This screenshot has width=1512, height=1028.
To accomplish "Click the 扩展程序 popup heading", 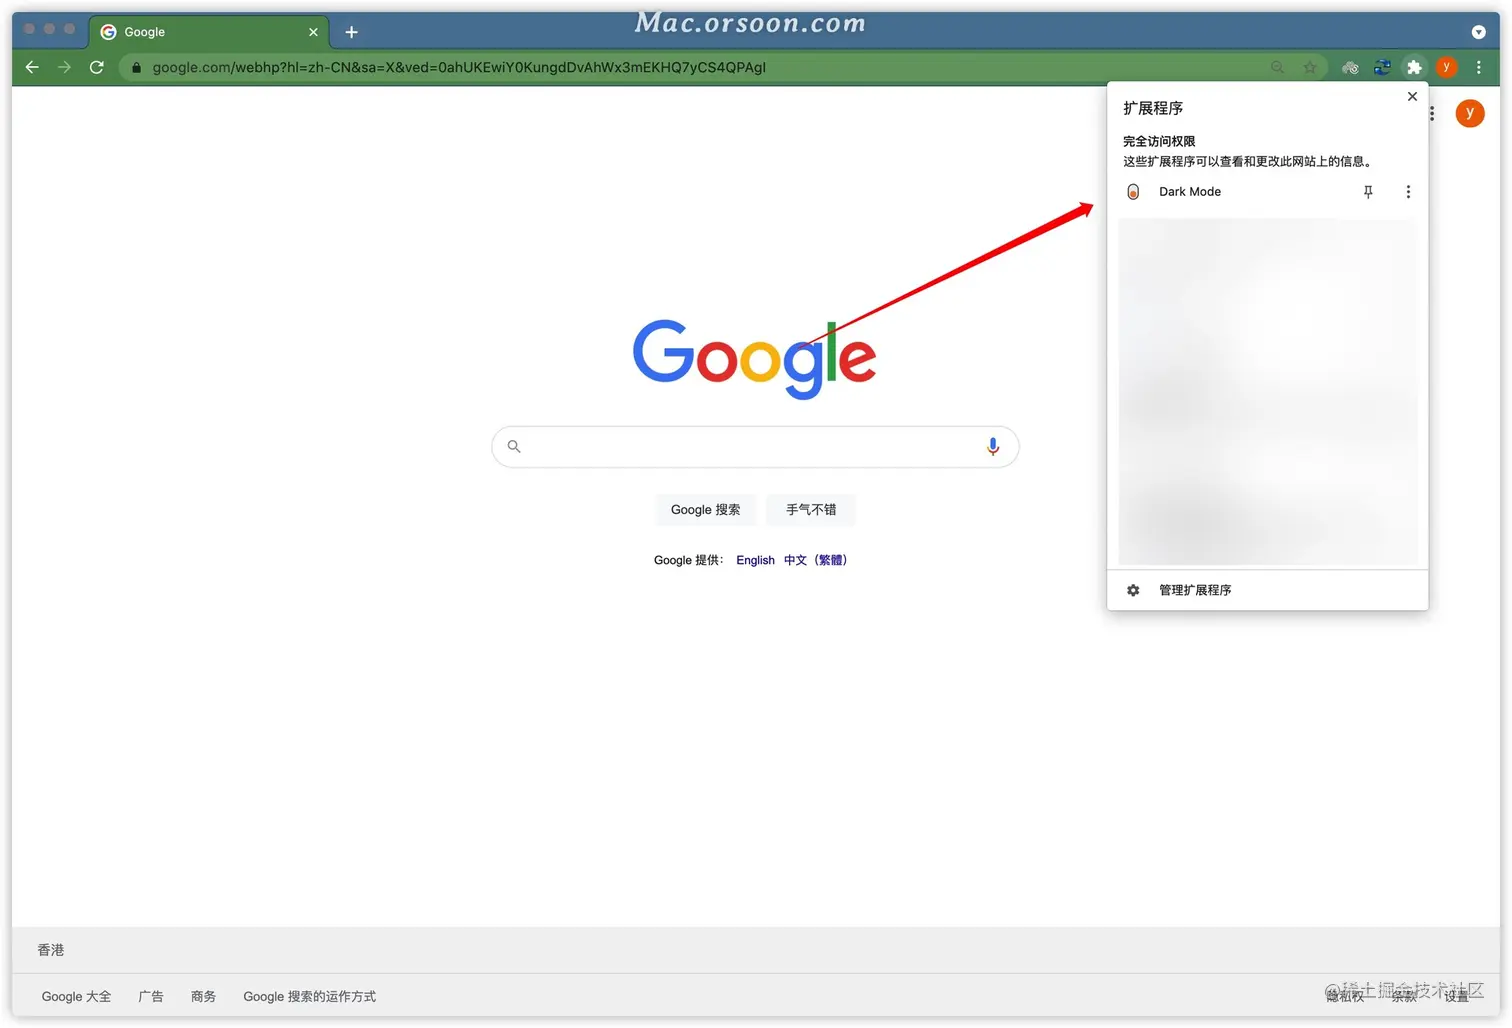I will coord(1153,108).
